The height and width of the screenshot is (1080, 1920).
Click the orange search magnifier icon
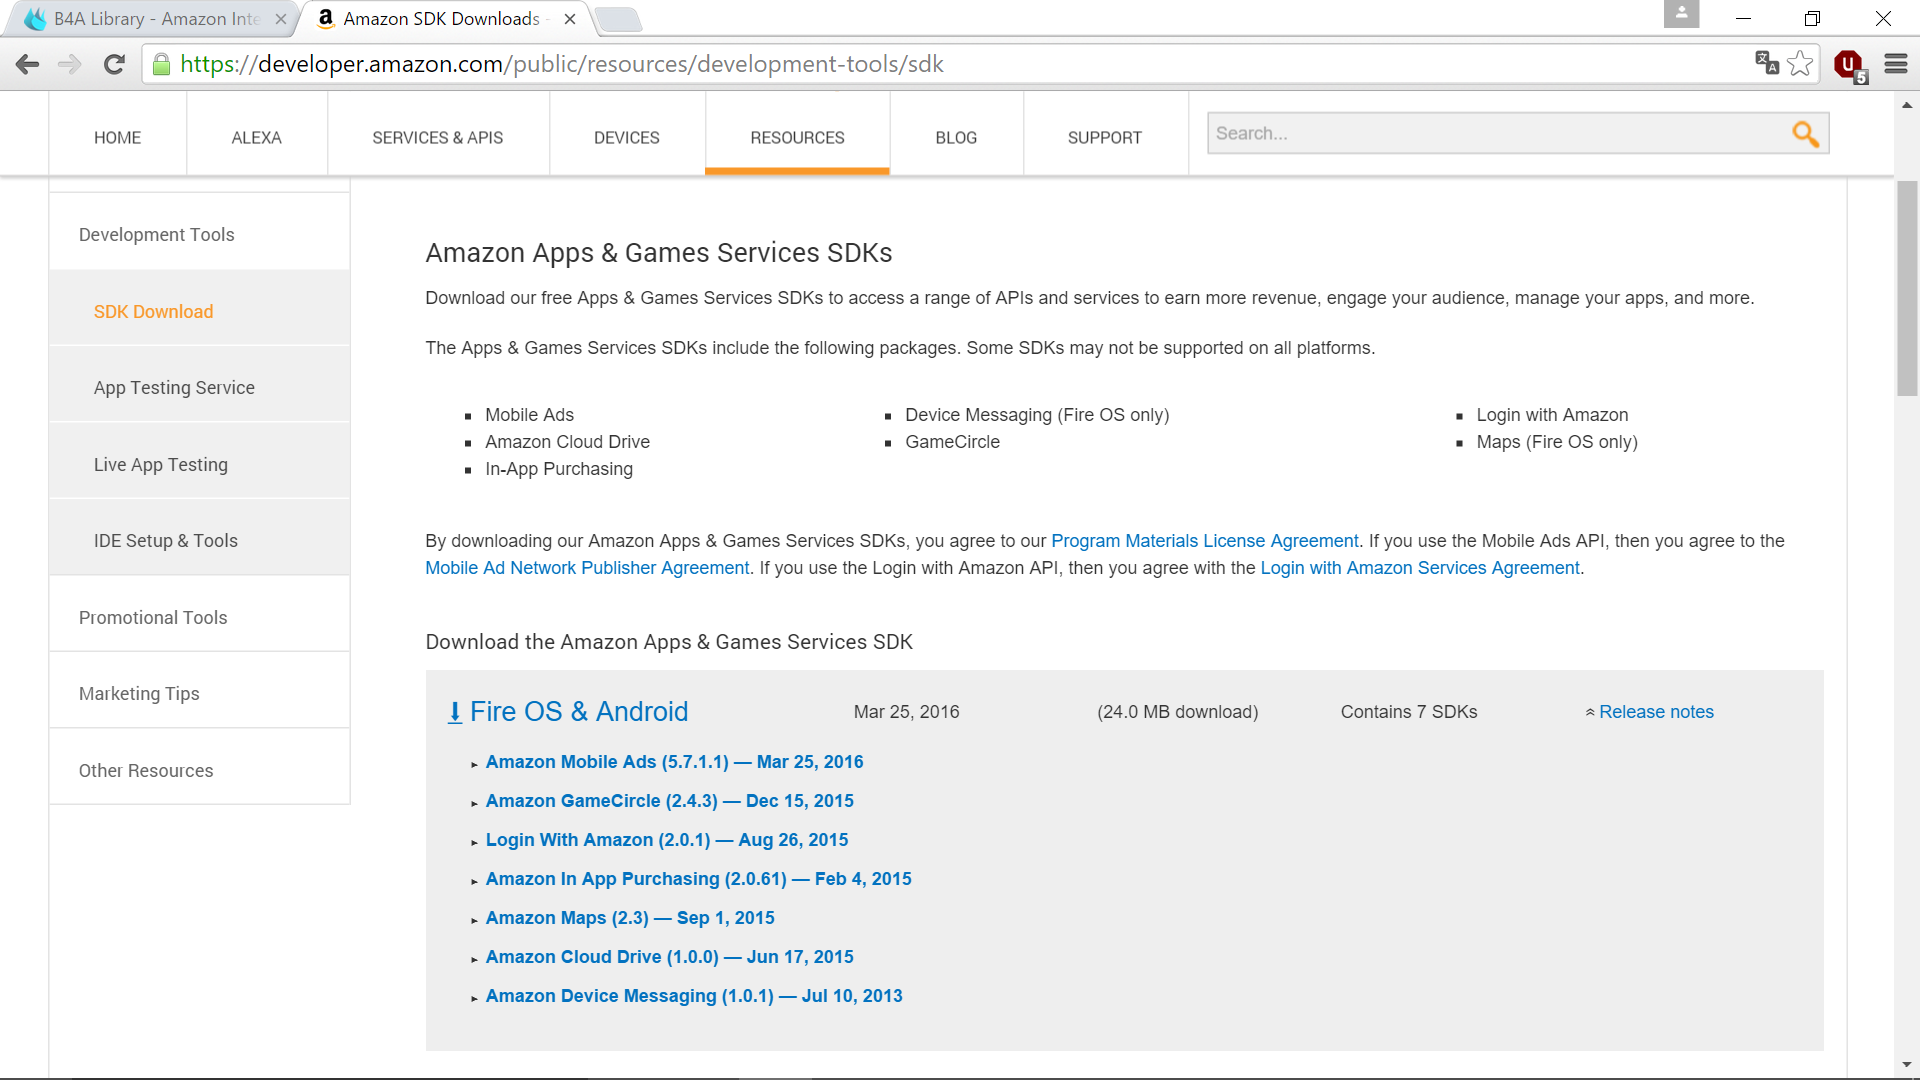(x=1805, y=134)
